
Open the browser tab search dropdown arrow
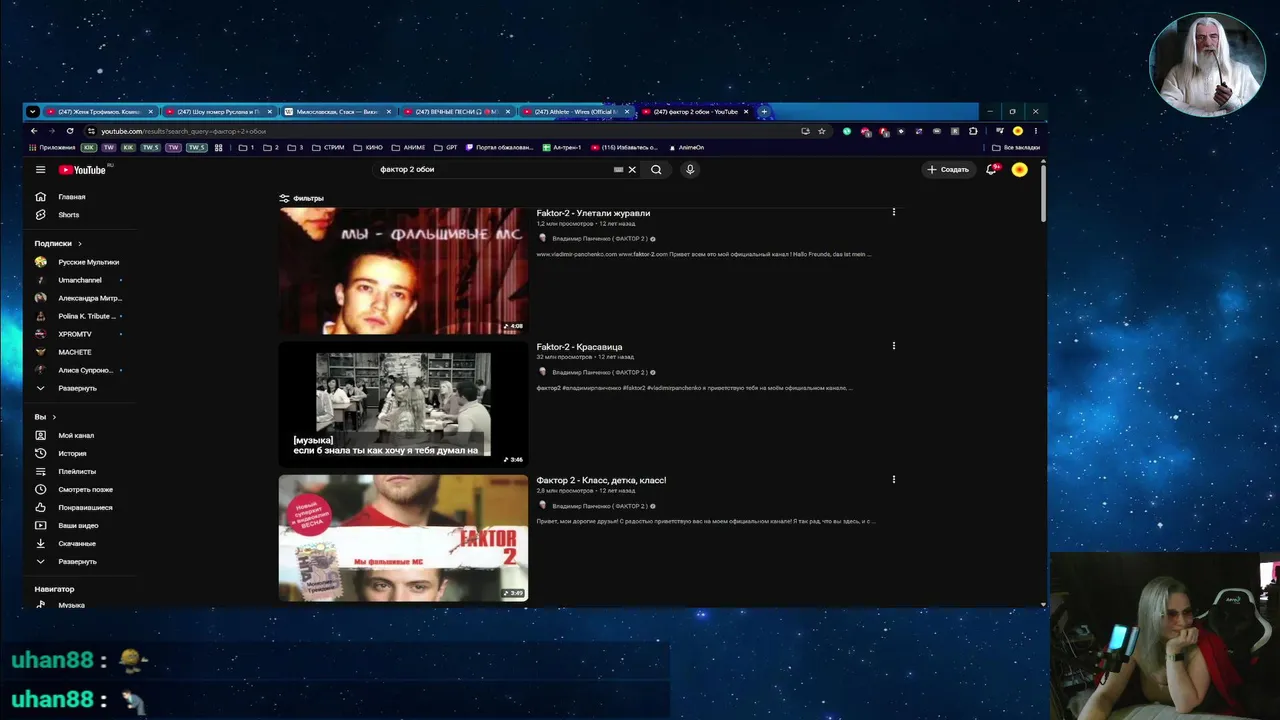32,112
